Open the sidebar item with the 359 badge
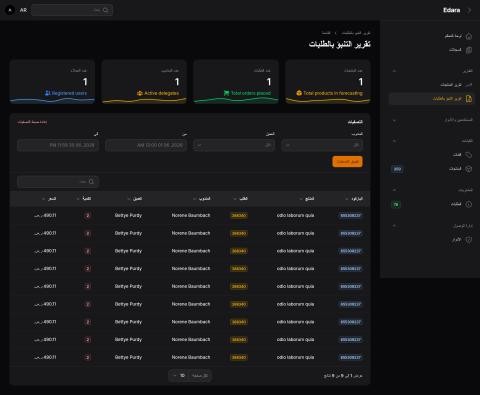The width and height of the screenshot is (480, 395). (431, 169)
